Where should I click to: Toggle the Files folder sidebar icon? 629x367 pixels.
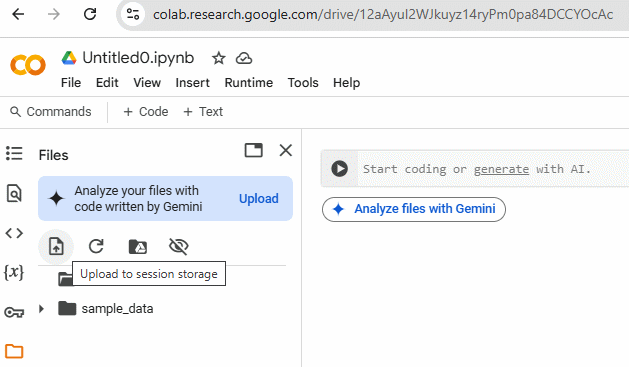(x=14, y=351)
